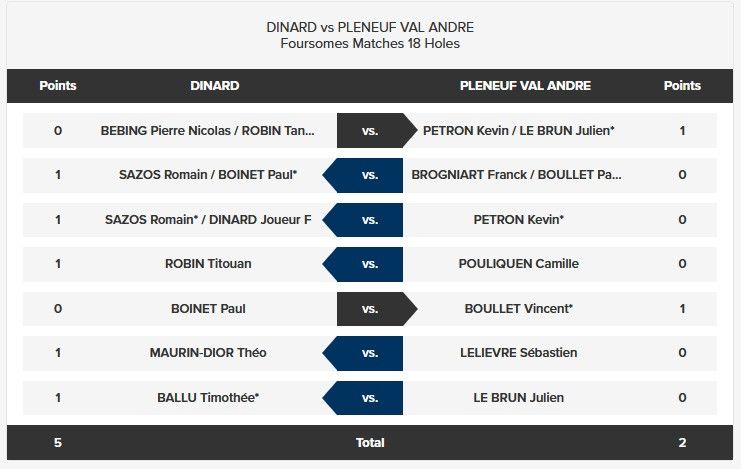
Task: Click the blue vs. arrow beside BROGNIART Franck
Action: (x=363, y=175)
